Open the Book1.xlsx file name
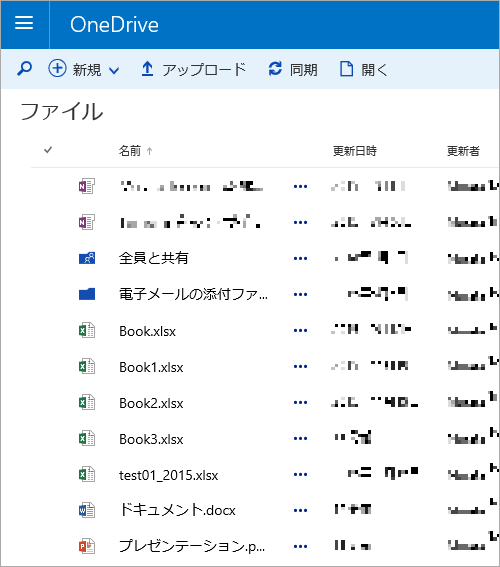 point(151,367)
